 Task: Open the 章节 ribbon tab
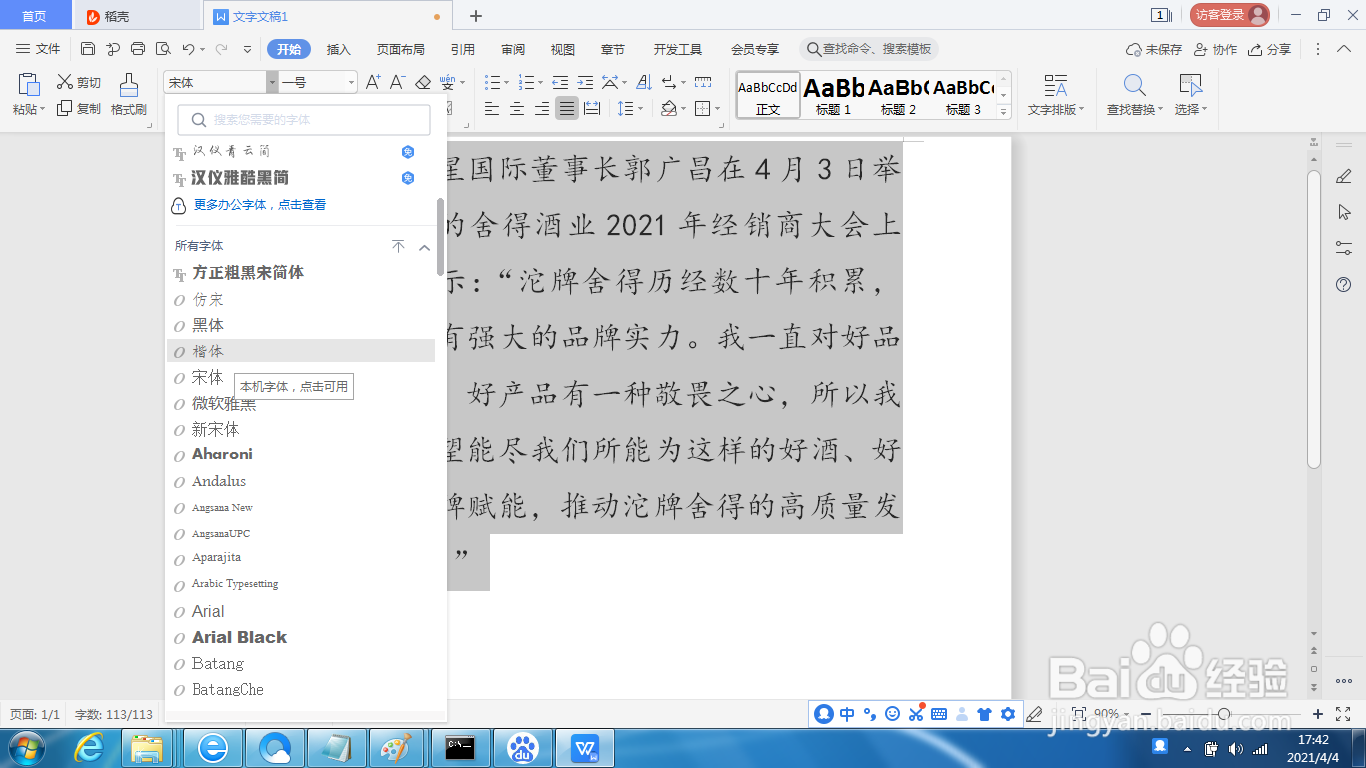coord(612,48)
